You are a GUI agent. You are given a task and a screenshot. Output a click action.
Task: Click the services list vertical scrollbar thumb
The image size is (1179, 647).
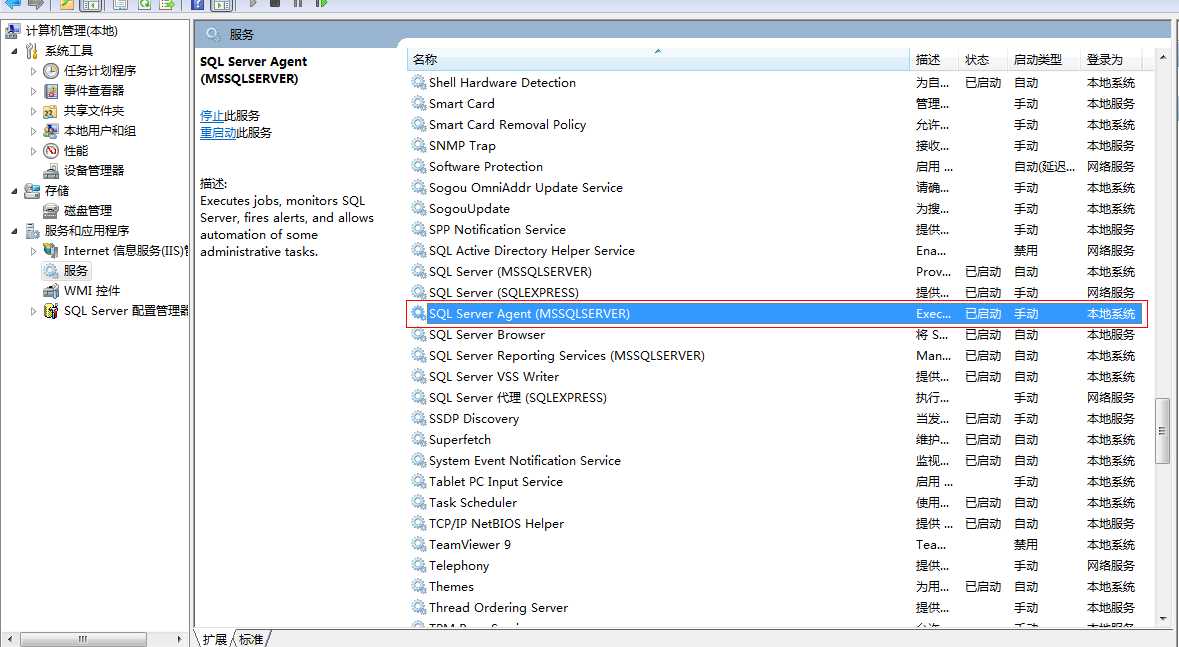pos(1163,431)
